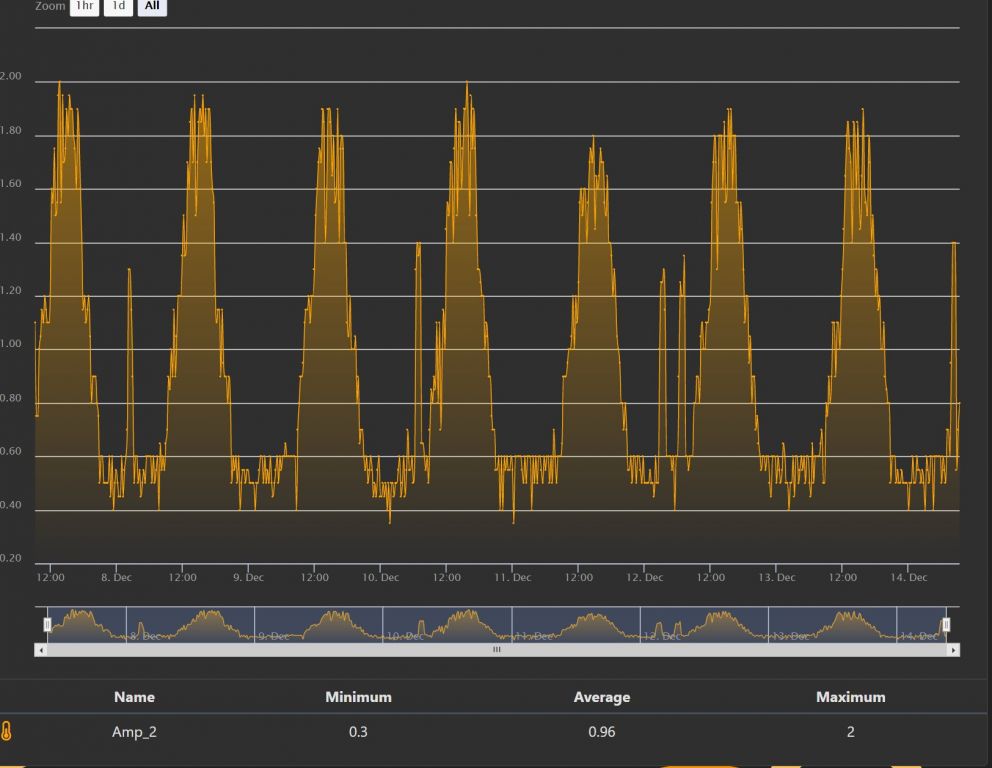This screenshot has width=992, height=768.
Task: Click the scrollbar's right arrow
Action: click(x=953, y=650)
